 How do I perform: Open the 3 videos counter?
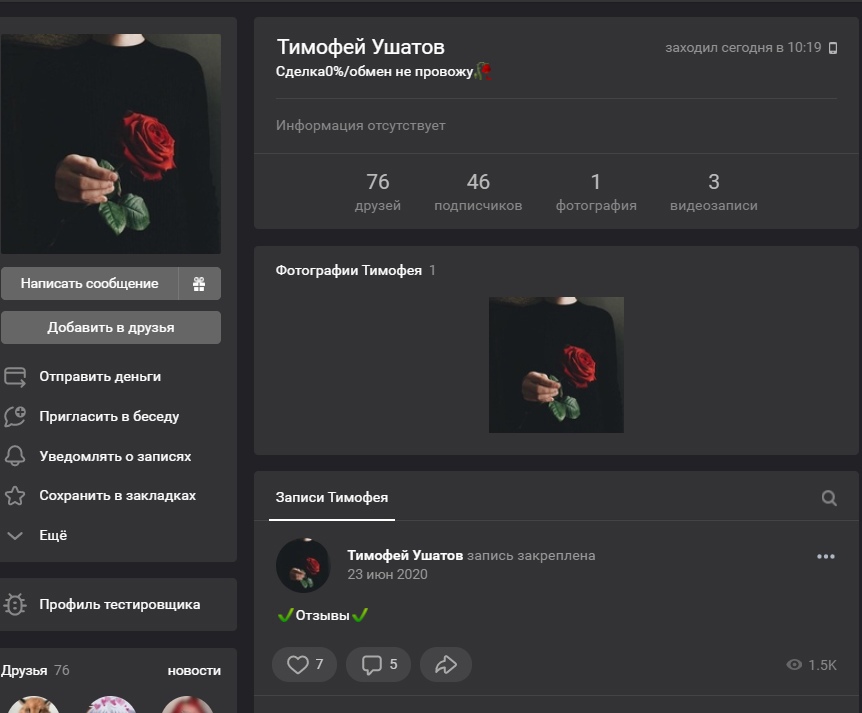[x=713, y=192]
